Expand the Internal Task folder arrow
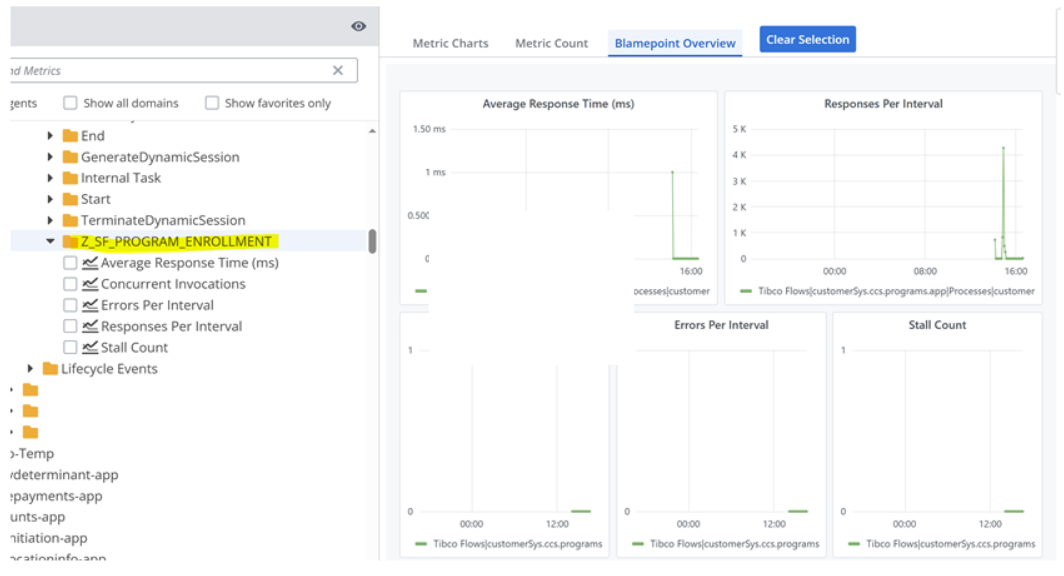Screen dimensions: 1064x576 50,178
